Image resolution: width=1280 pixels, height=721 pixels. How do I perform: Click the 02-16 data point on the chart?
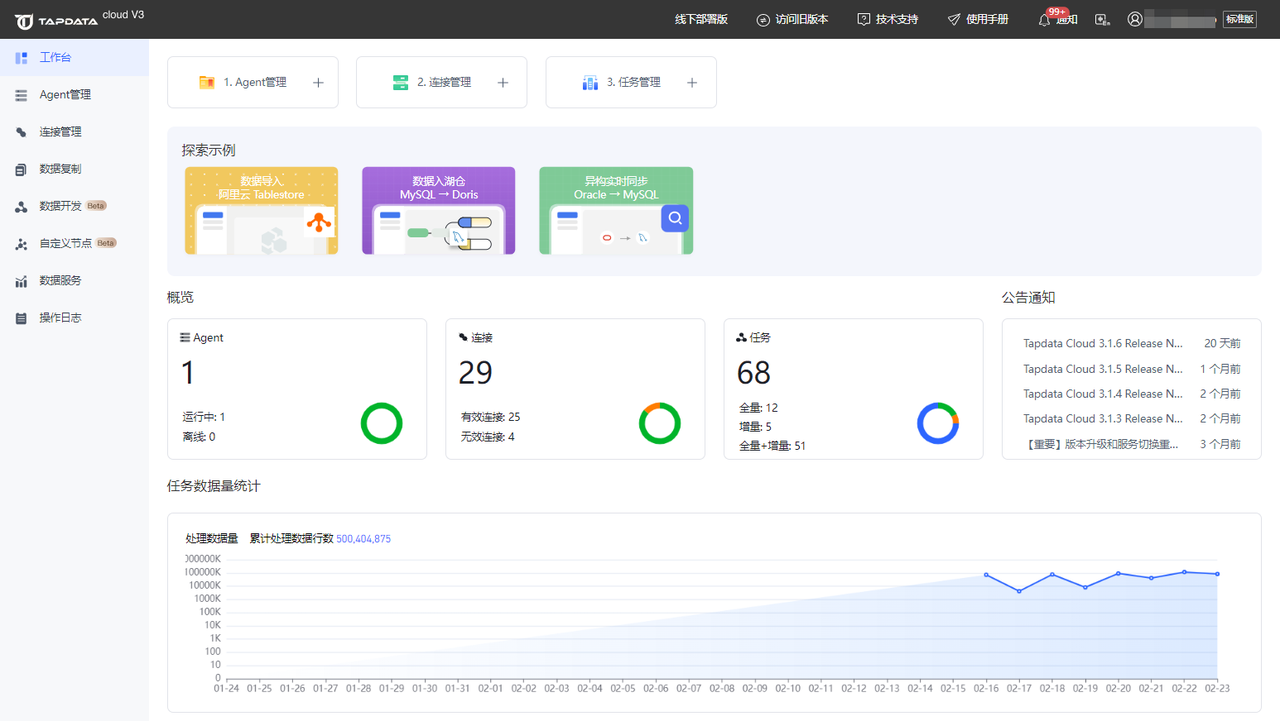[986, 575]
